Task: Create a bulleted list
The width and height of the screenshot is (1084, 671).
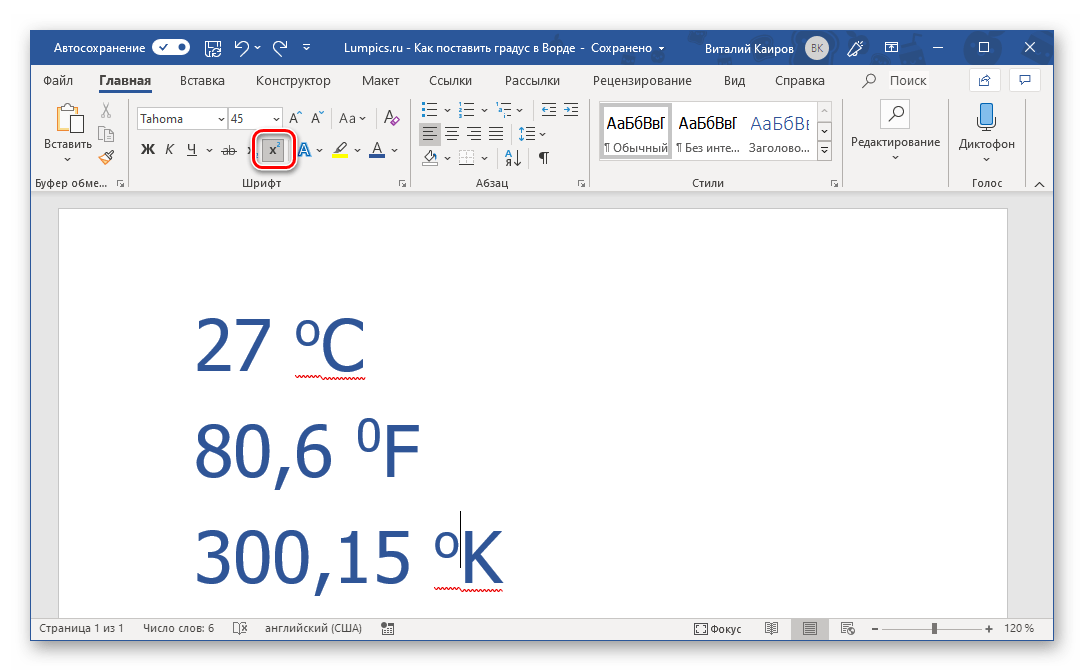Action: (x=429, y=110)
